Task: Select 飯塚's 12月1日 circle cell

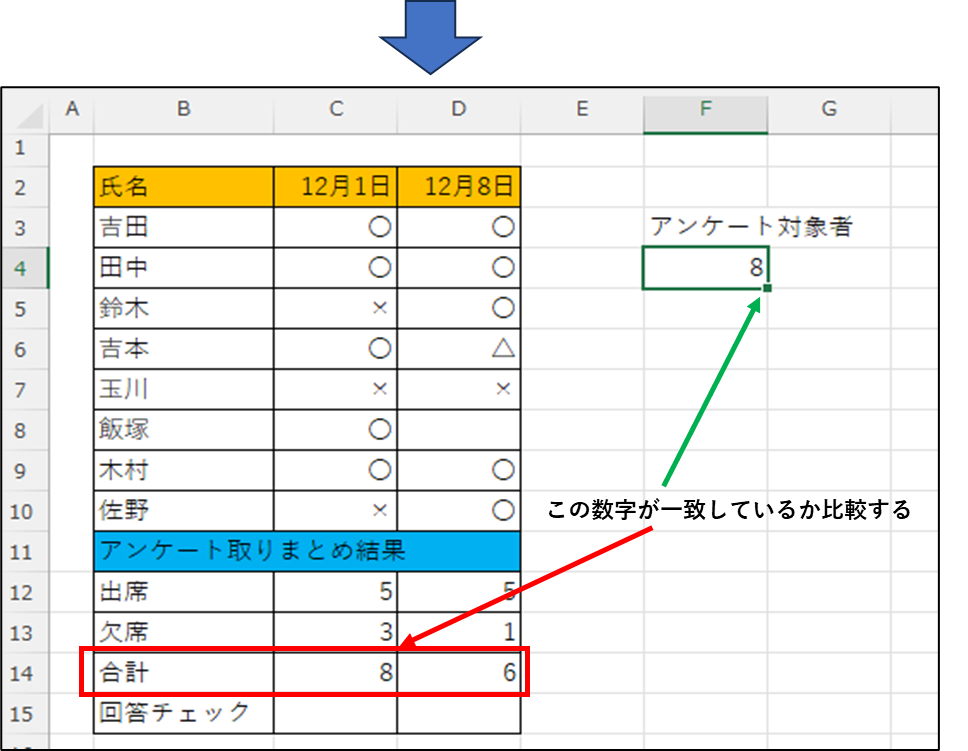Action: coord(335,430)
